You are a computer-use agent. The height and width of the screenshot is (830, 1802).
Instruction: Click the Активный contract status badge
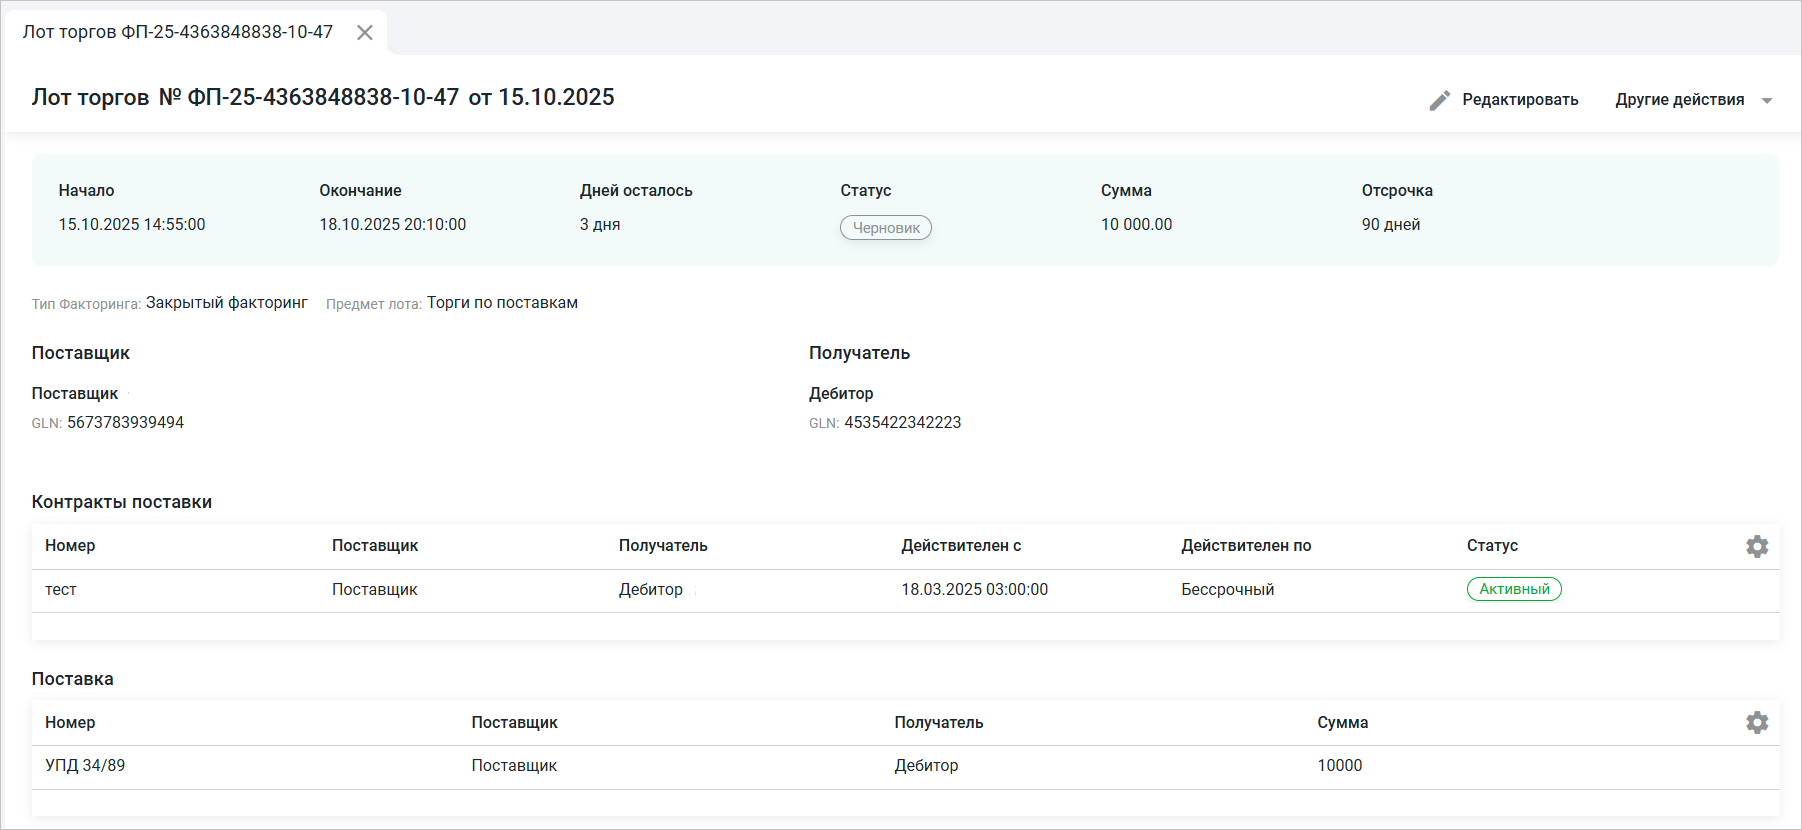1513,590
